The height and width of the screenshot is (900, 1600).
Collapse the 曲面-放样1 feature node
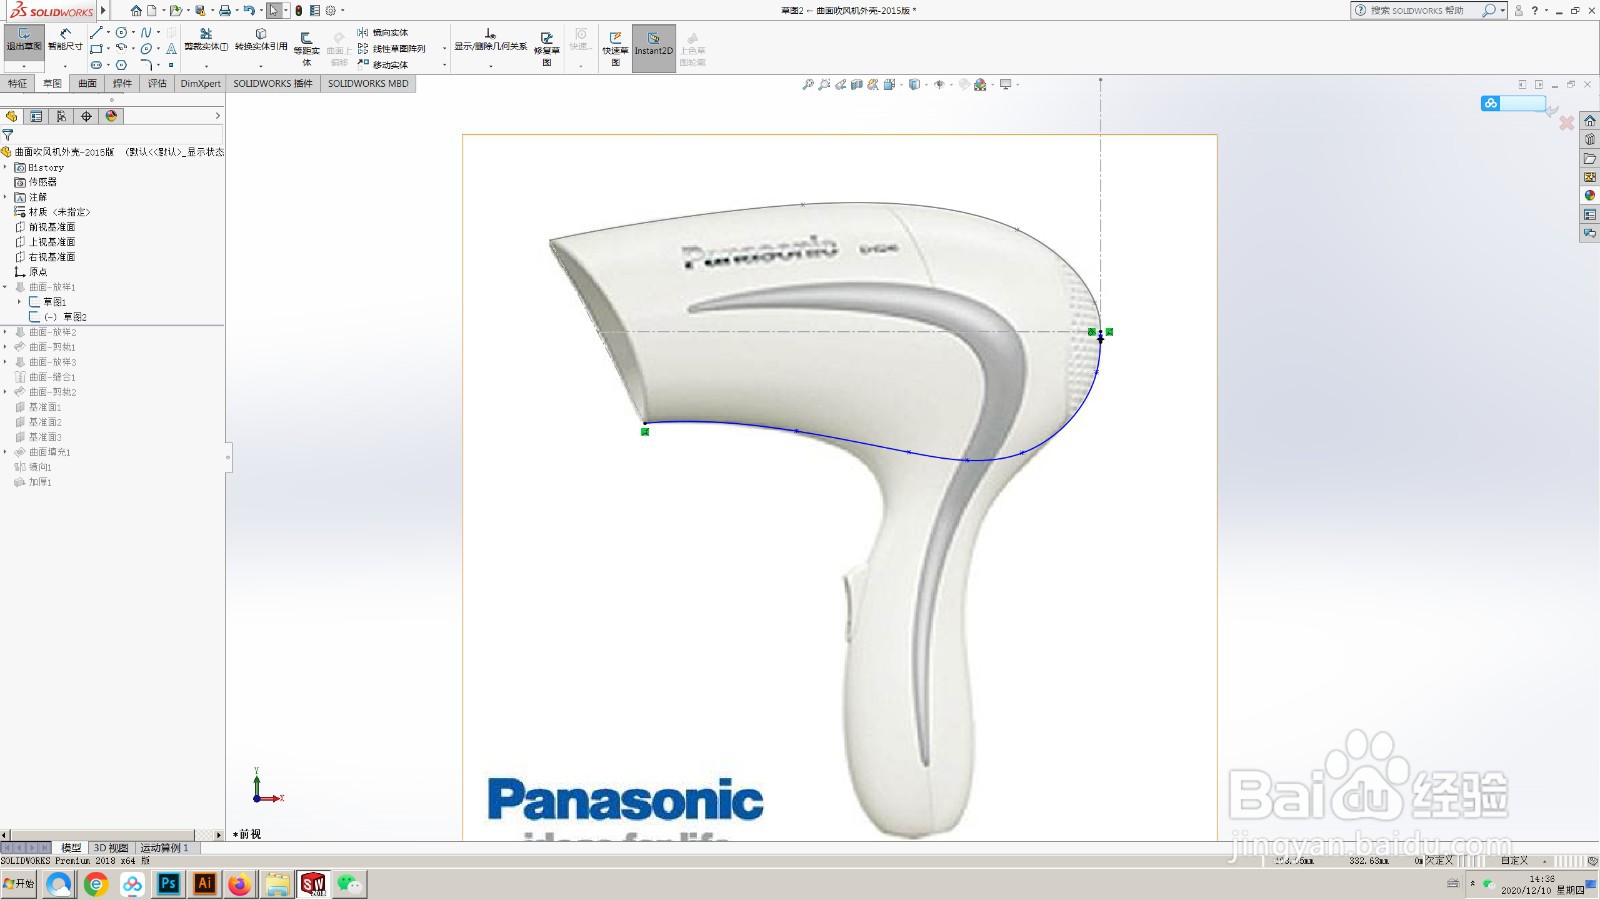(x=5, y=287)
